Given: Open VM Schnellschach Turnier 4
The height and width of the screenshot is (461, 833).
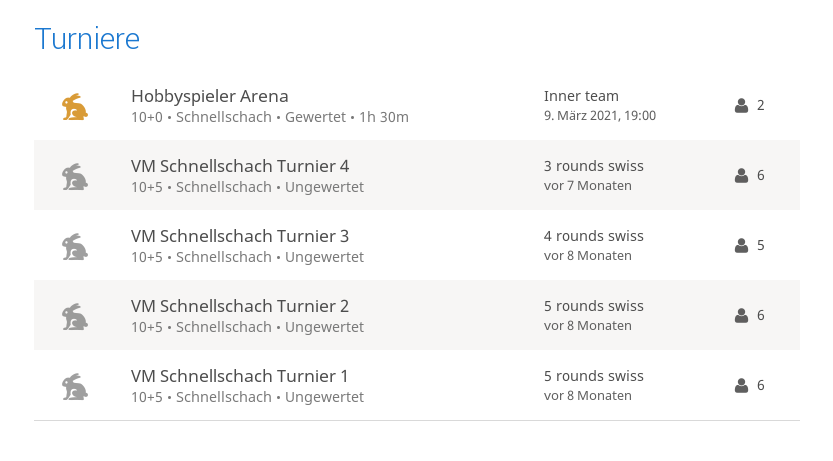Looking at the screenshot, I should pos(239,167).
